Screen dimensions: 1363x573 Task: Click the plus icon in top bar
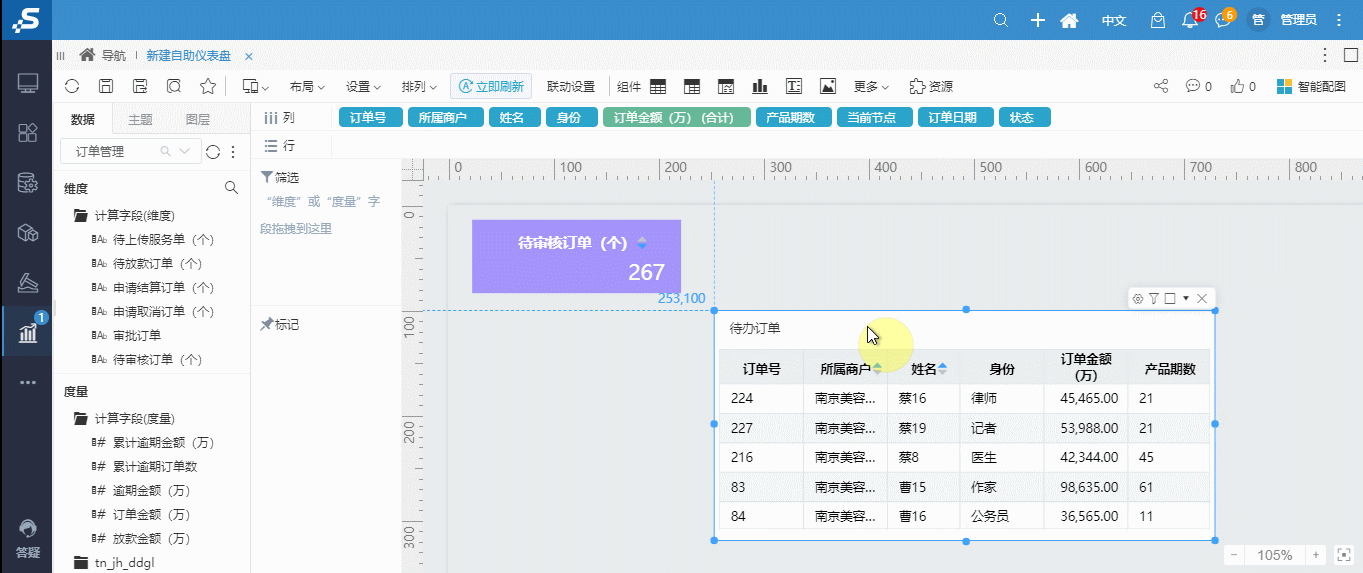coord(1037,20)
